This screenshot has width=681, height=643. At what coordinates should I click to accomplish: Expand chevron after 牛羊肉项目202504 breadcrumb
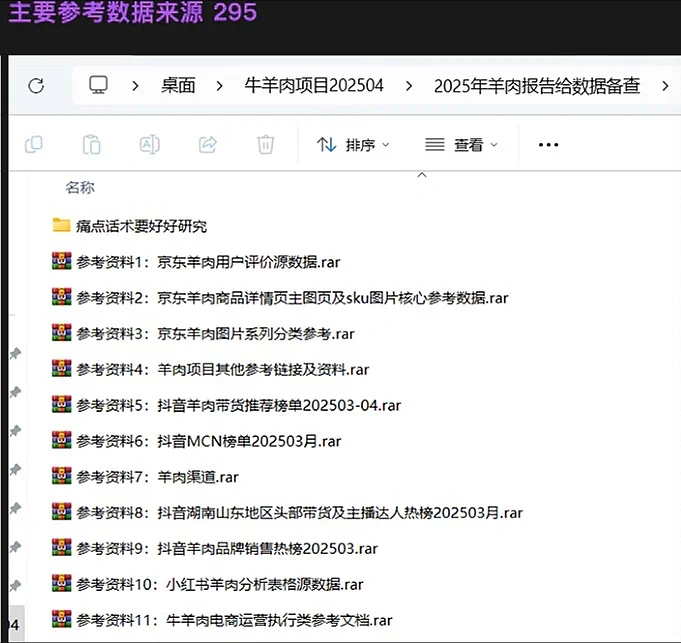click(x=408, y=86)
